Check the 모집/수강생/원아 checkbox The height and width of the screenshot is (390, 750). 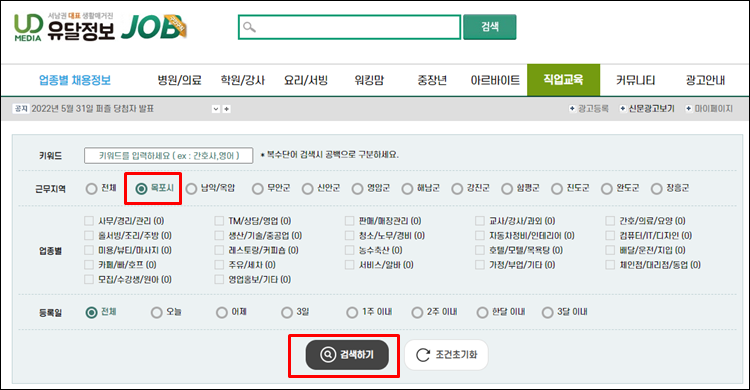(x=89, y=279)
